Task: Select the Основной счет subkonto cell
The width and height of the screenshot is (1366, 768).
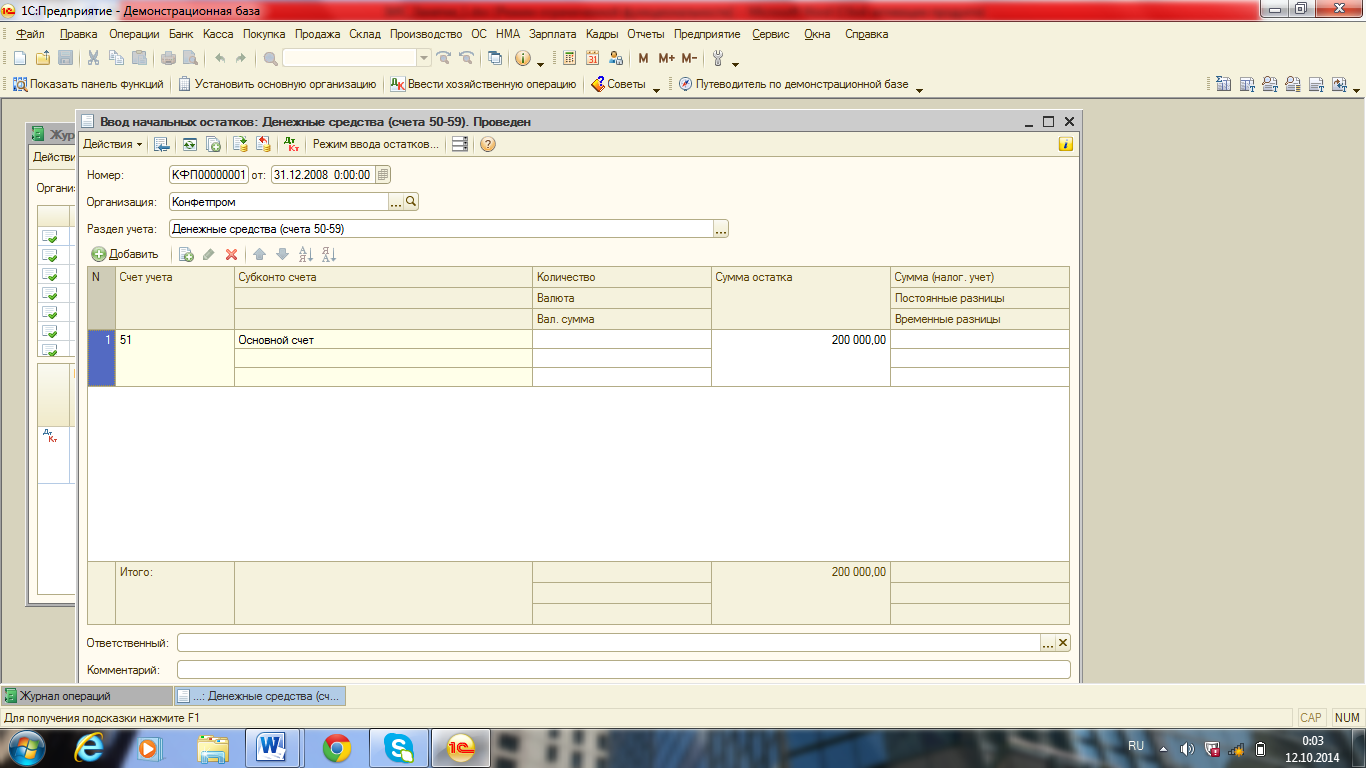Action: click(x=383, y=340)
